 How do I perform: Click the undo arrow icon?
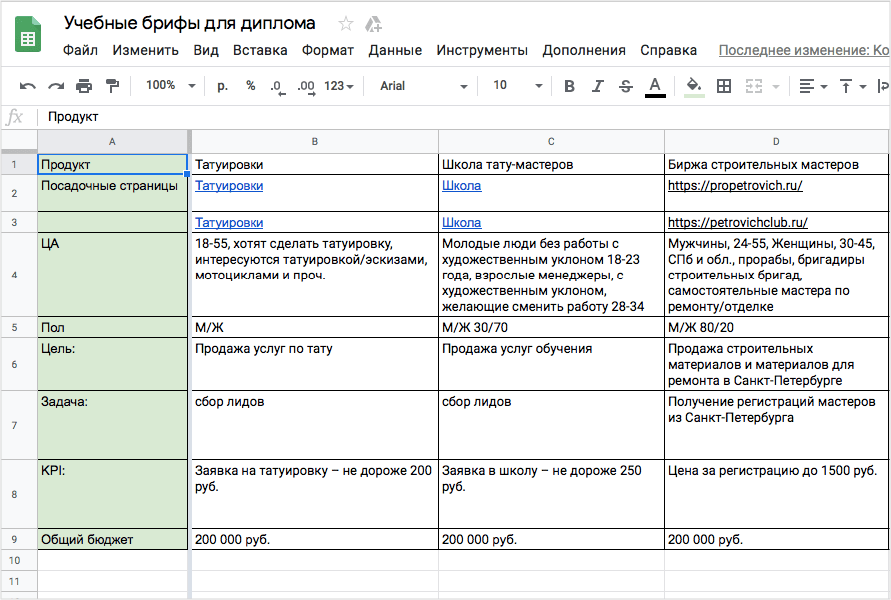click(27, 86)
